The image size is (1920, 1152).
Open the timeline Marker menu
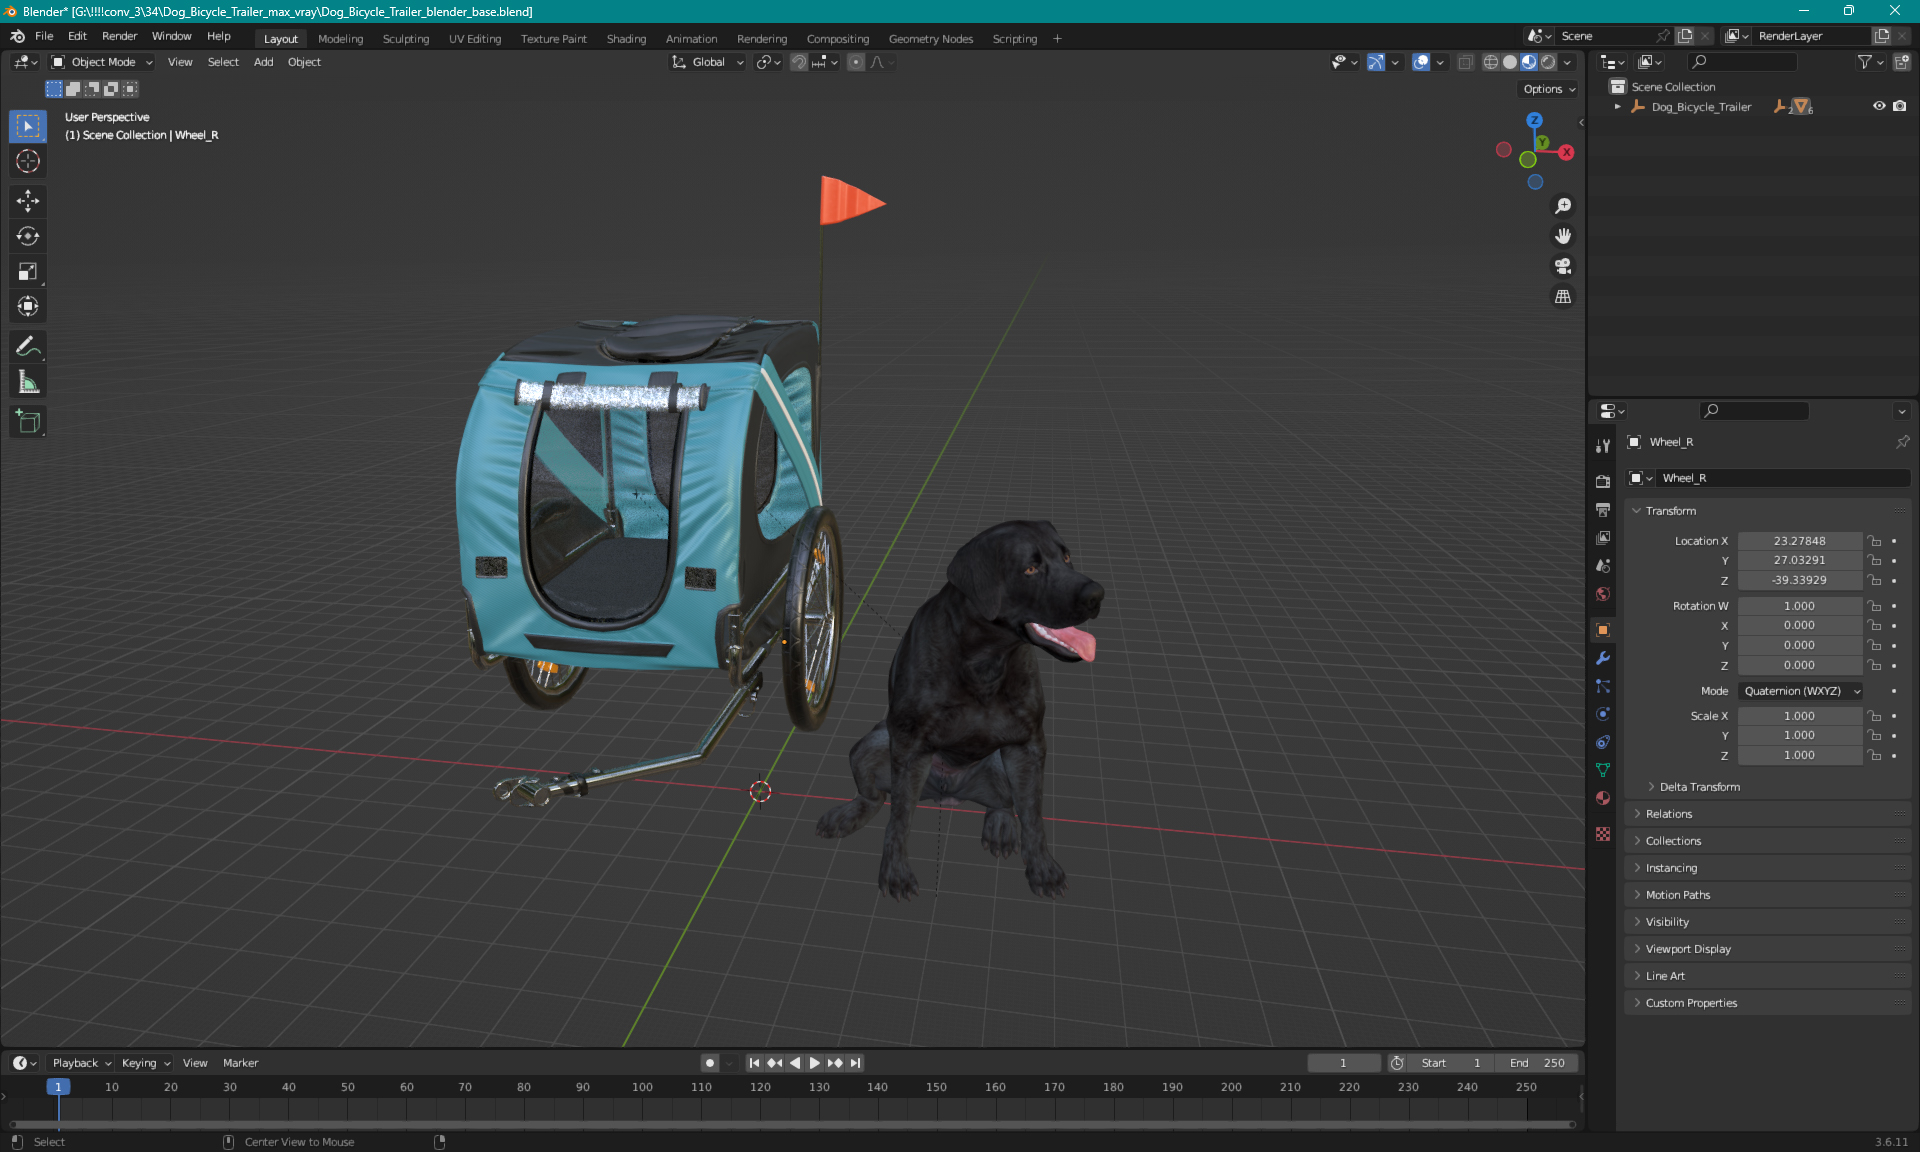240,1063
